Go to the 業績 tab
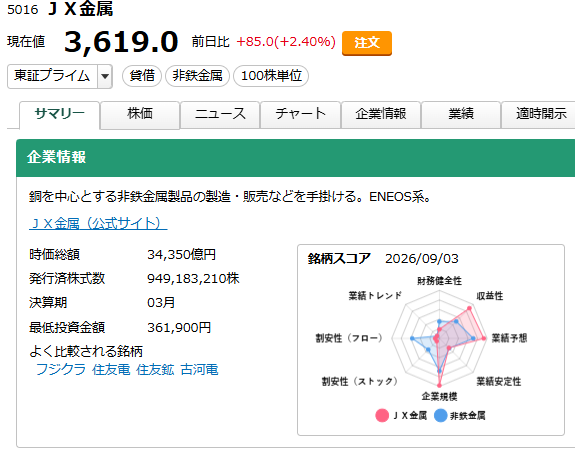 point(461,114)
